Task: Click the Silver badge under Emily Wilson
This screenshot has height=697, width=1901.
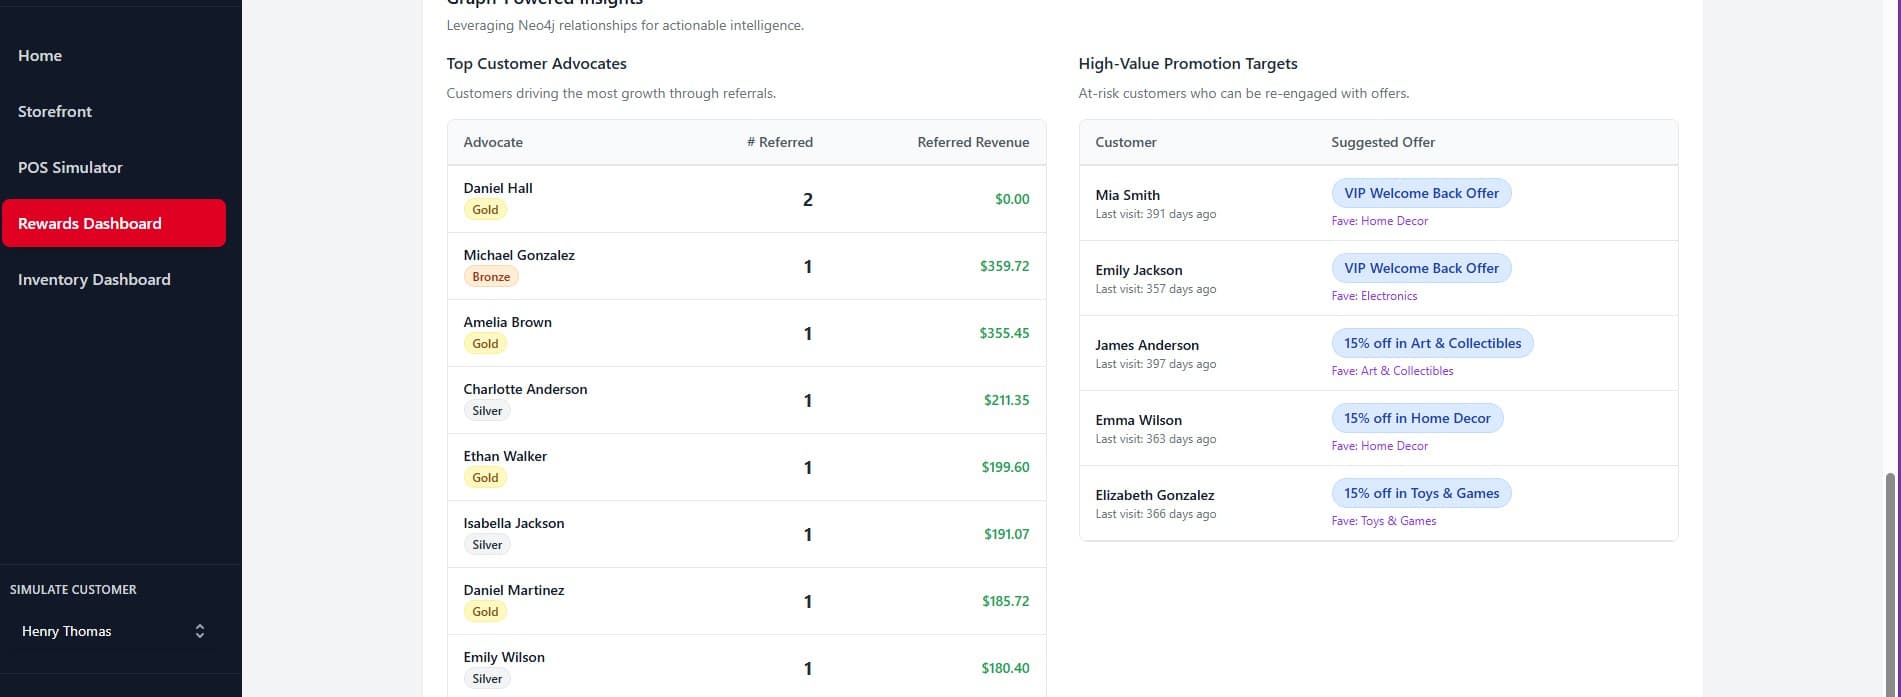Action: point(487,679)
